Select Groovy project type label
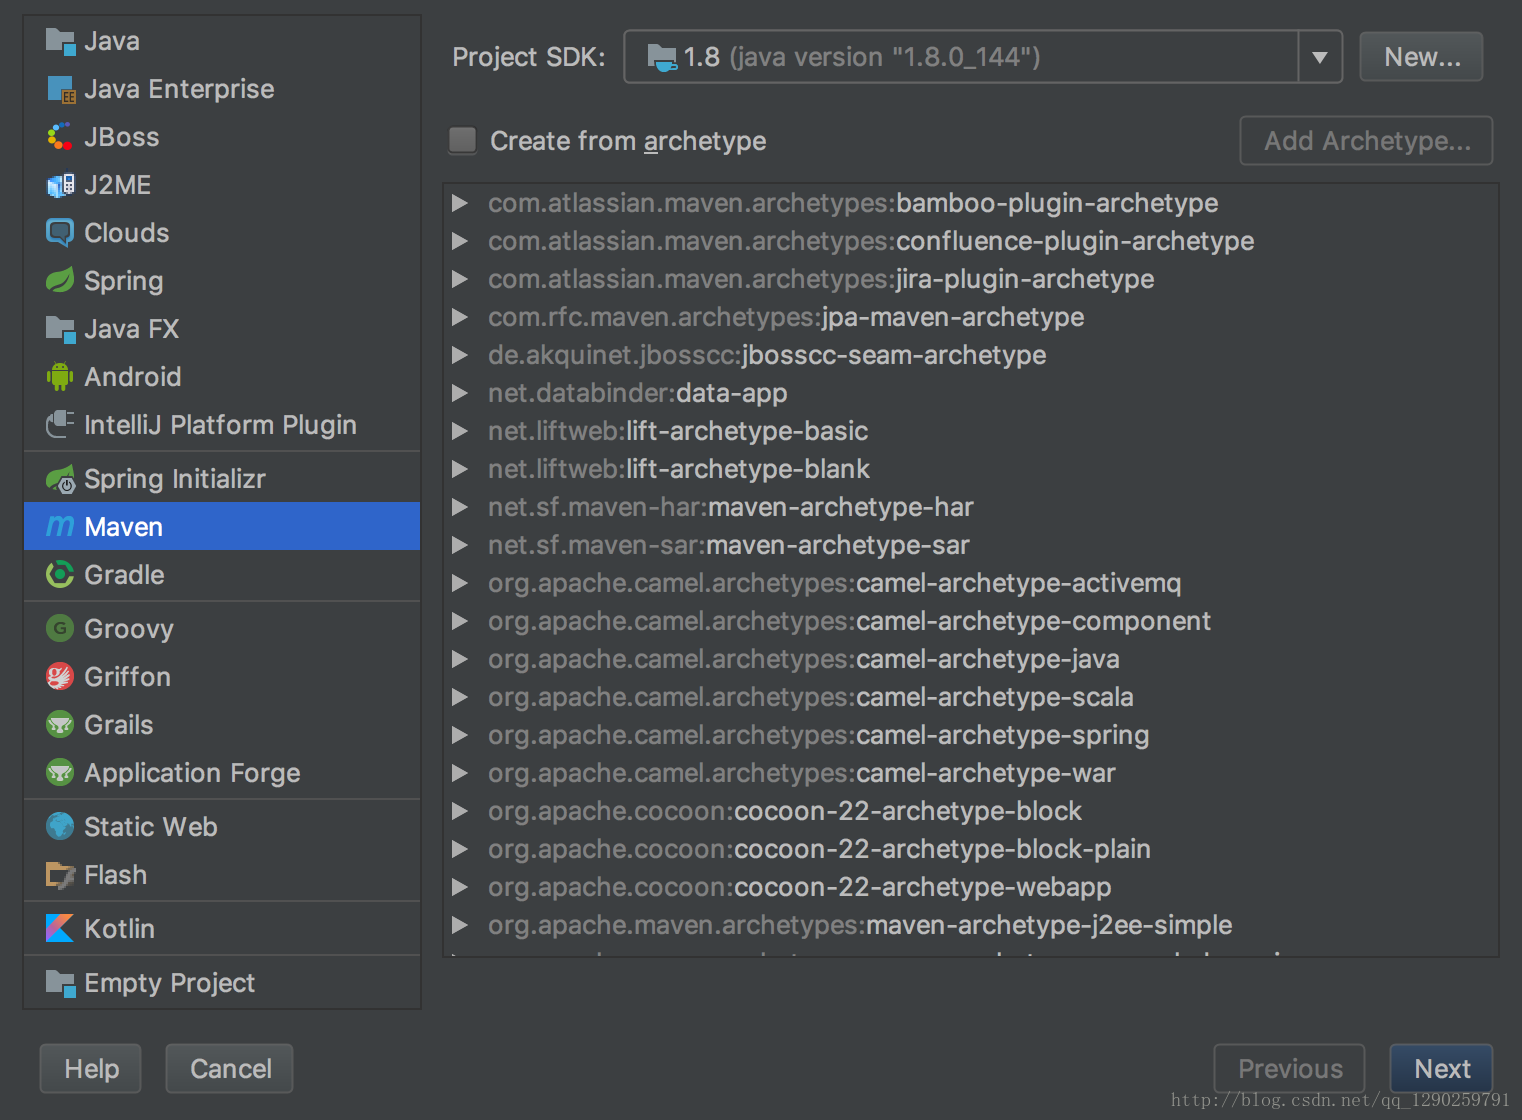Image resolution: width=1522 pixels, height=1120 pixels. [x=129, y=629]
